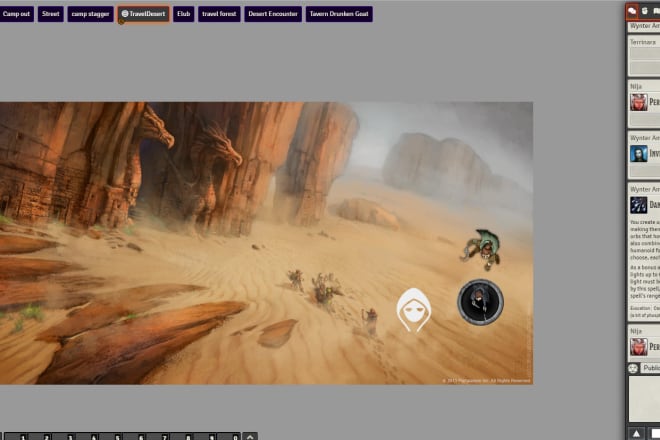
Task: Click macro hotbar slot 8
Action: 180,436
